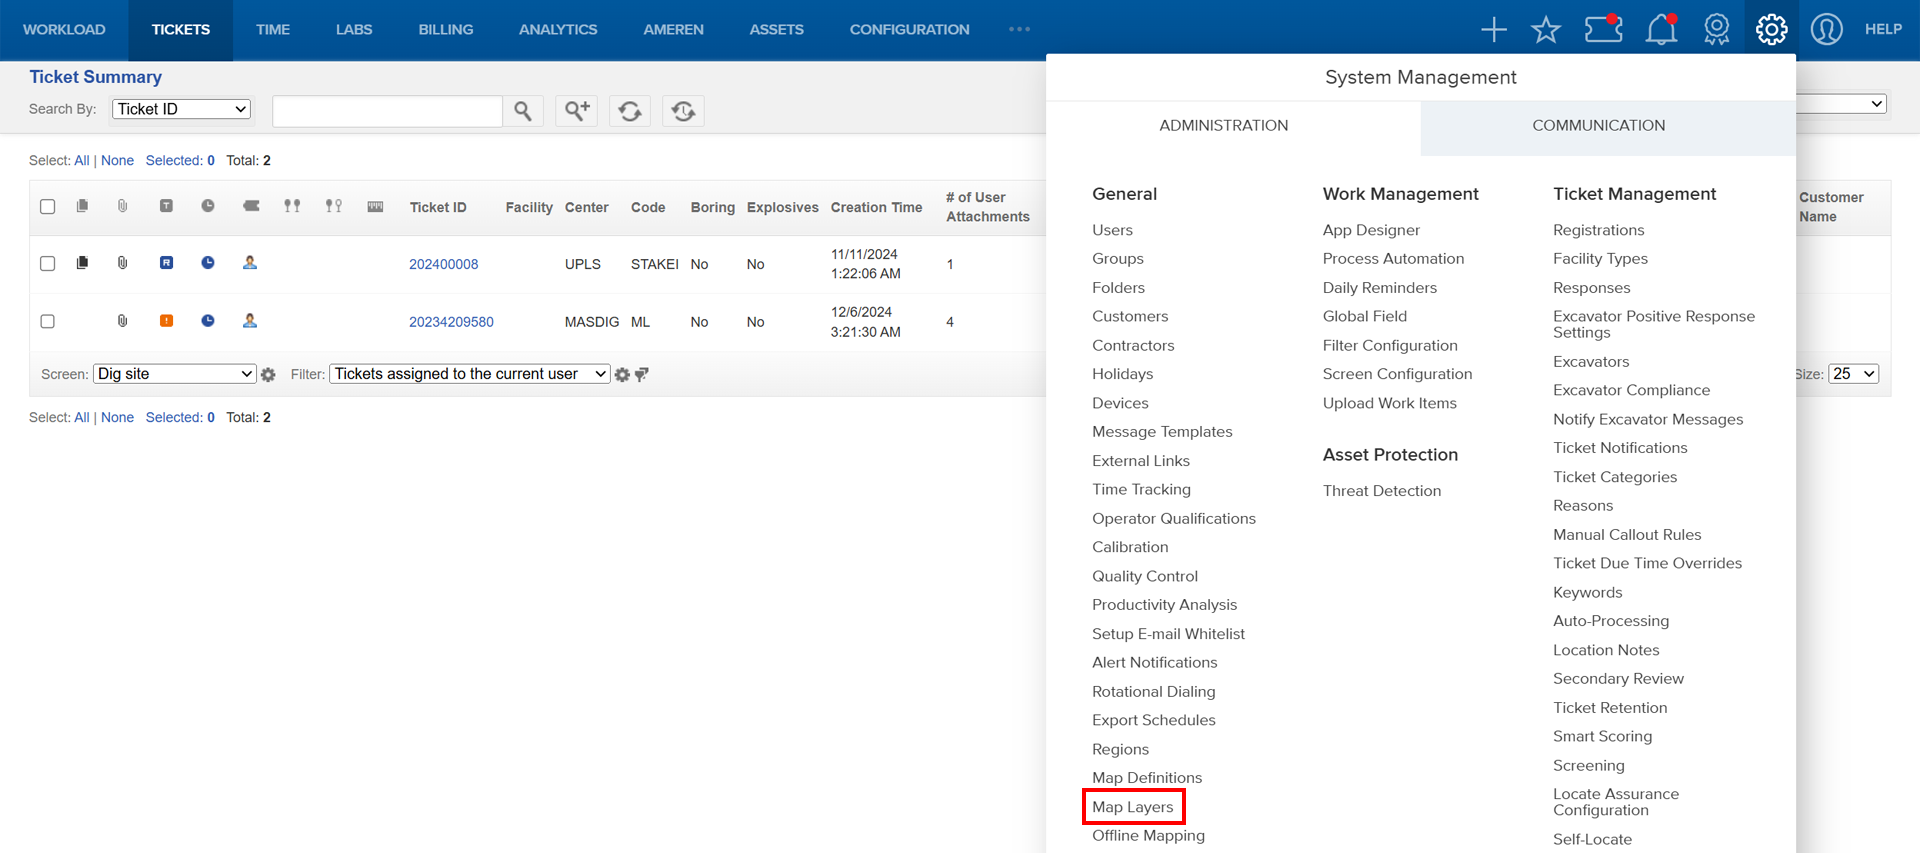Viewport: 1920px width, 853px height.
Task: Open Message Templates link
Action: click(x=1162, y=432)
